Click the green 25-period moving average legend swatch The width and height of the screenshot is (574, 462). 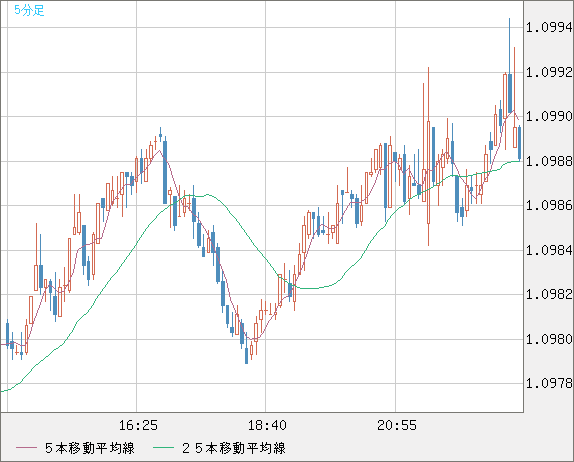[163, 448]
